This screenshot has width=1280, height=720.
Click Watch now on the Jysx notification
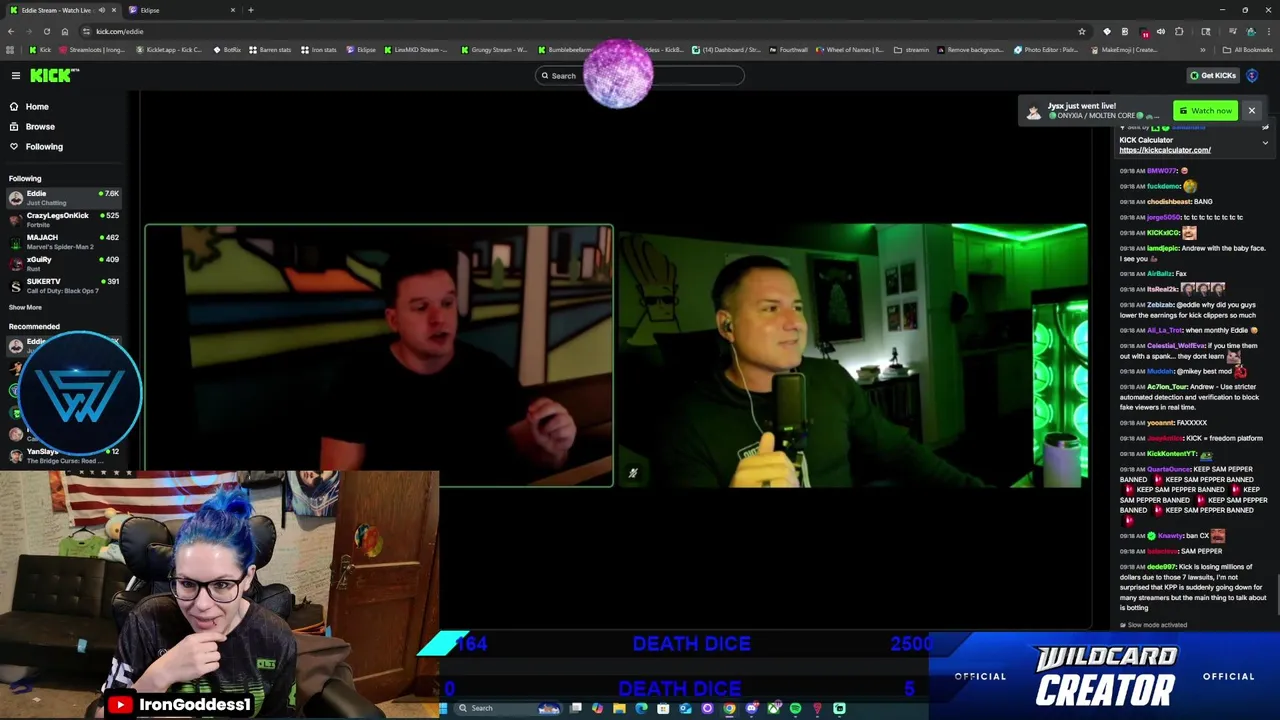[1205, 110]
